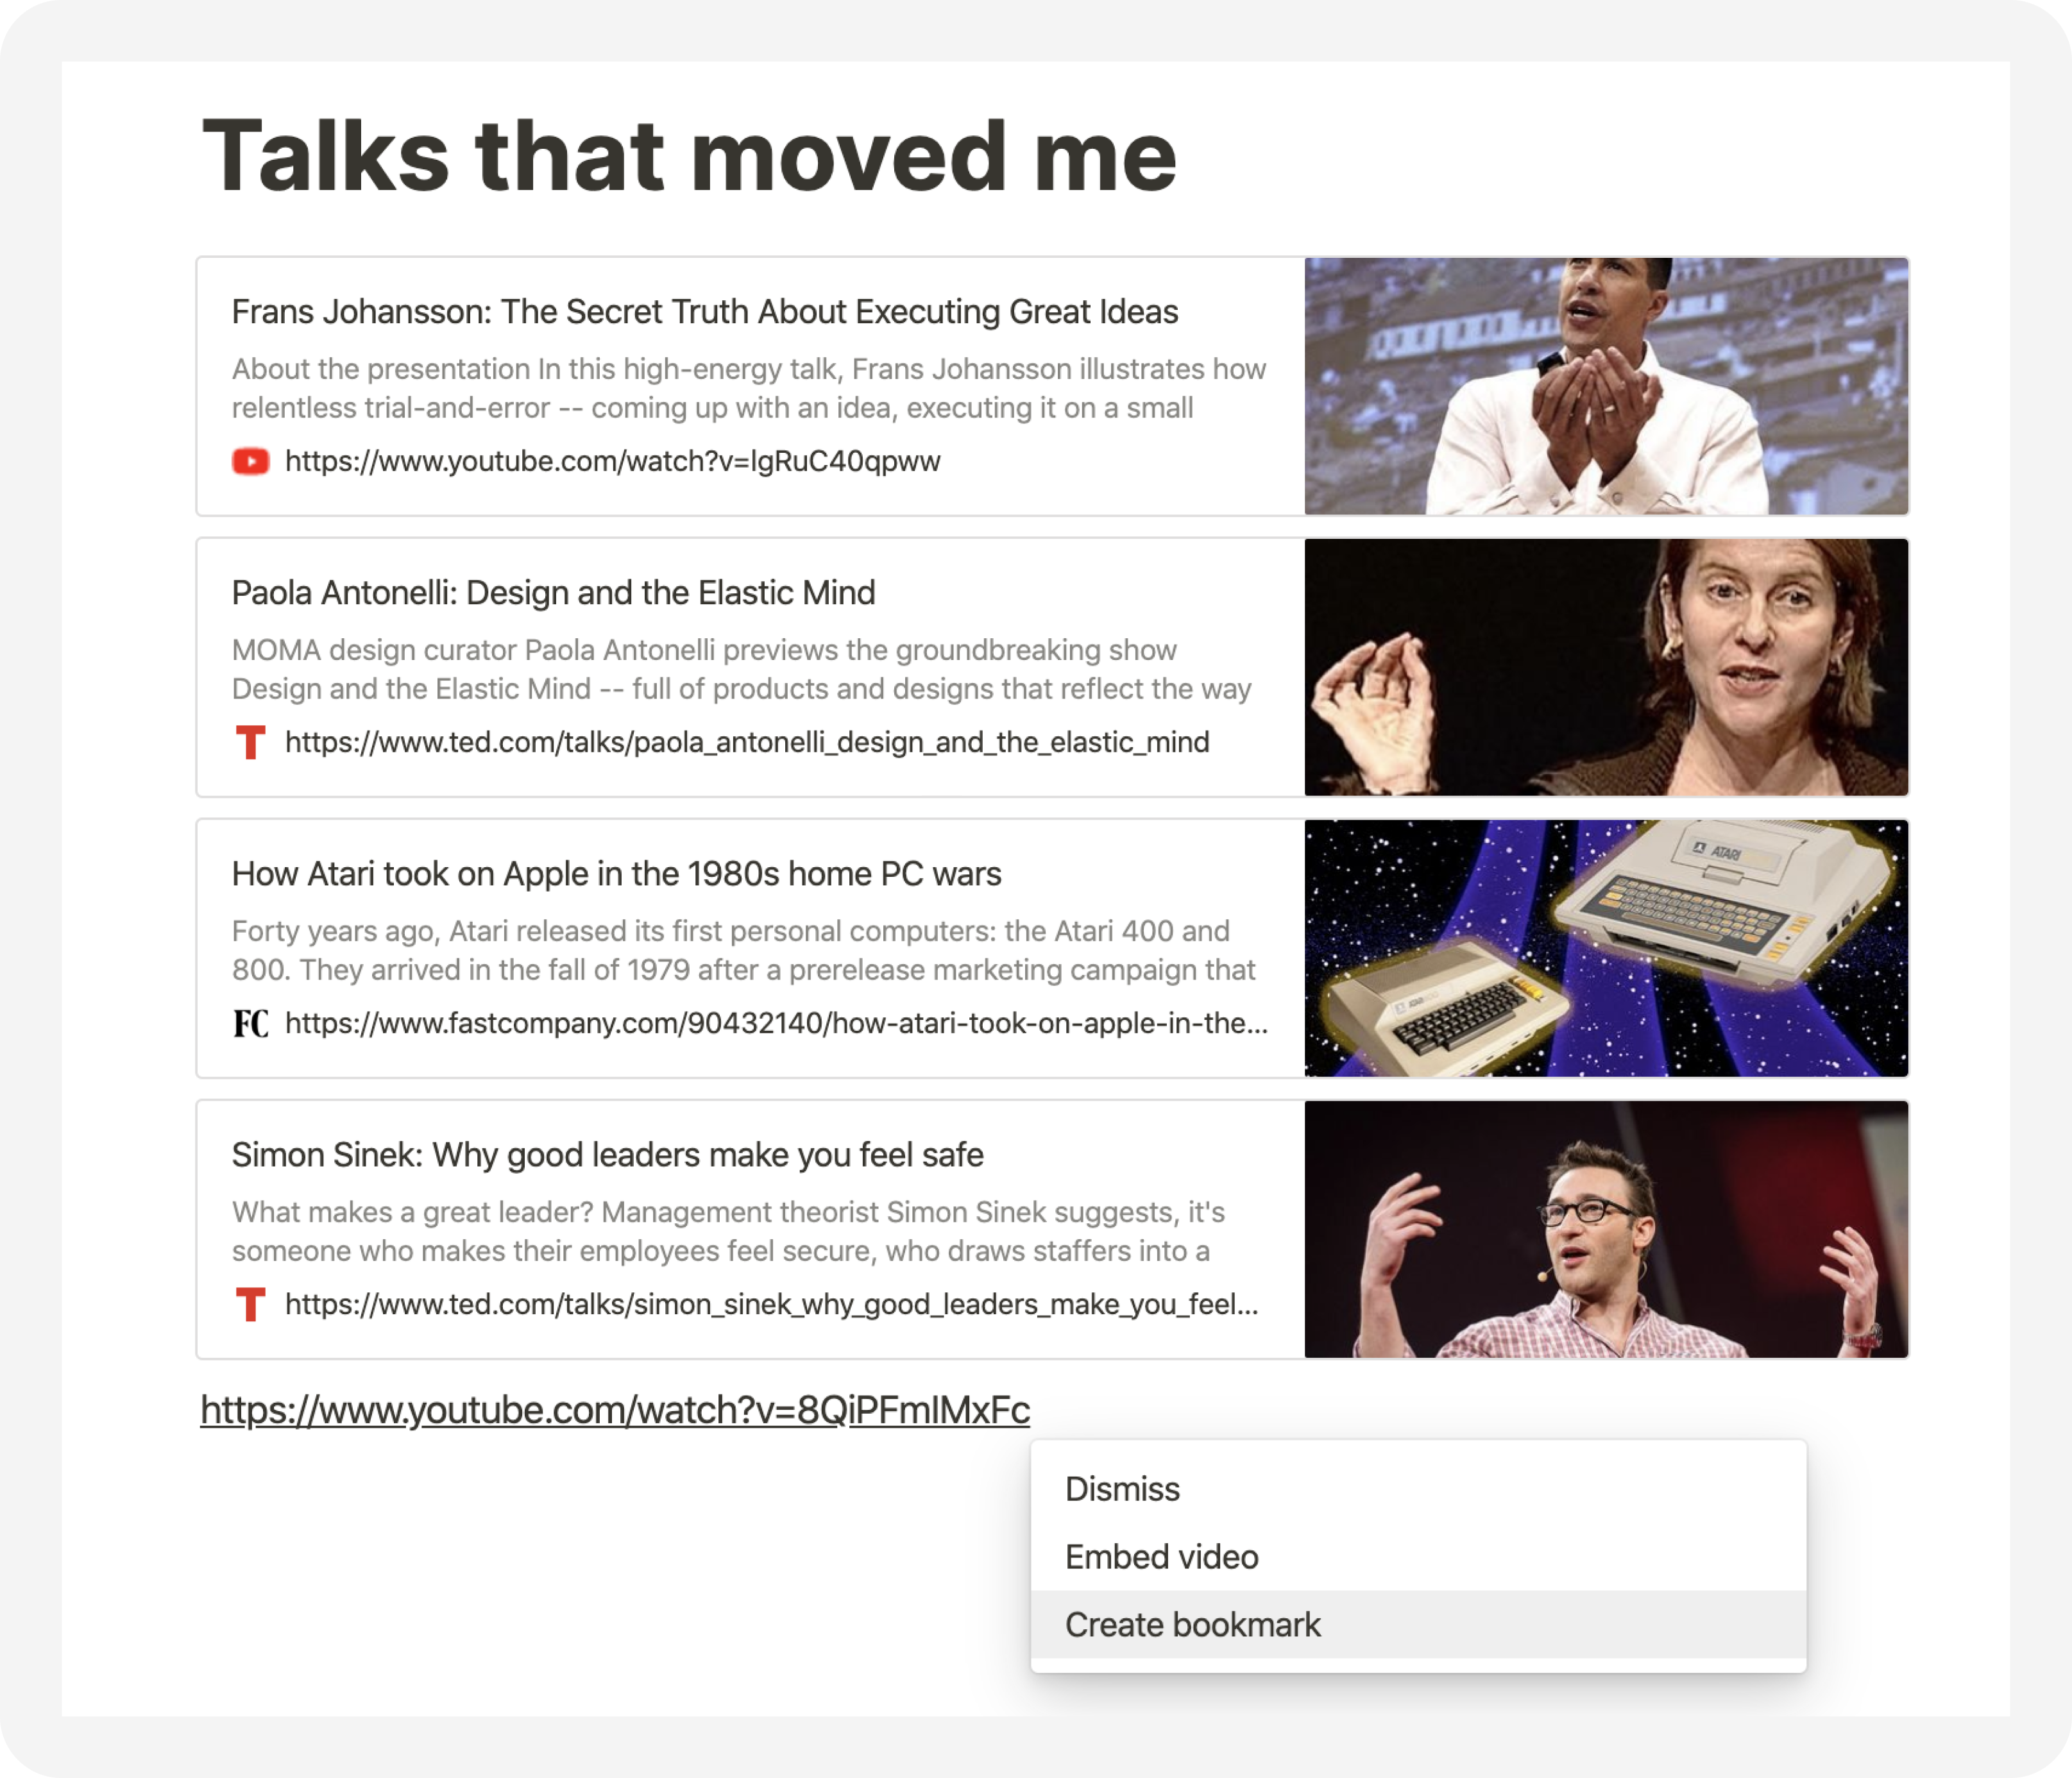Open the Paola Antonelli ted.com URL

coord(747,742)
